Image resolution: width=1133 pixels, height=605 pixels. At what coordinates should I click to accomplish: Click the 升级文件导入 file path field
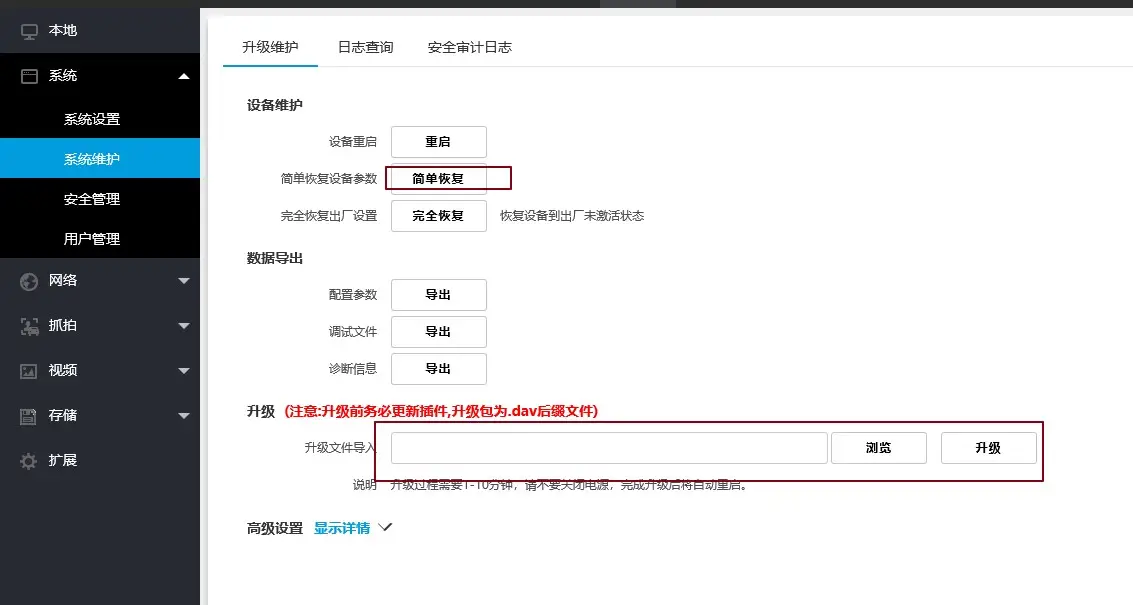tap(608, 448)
